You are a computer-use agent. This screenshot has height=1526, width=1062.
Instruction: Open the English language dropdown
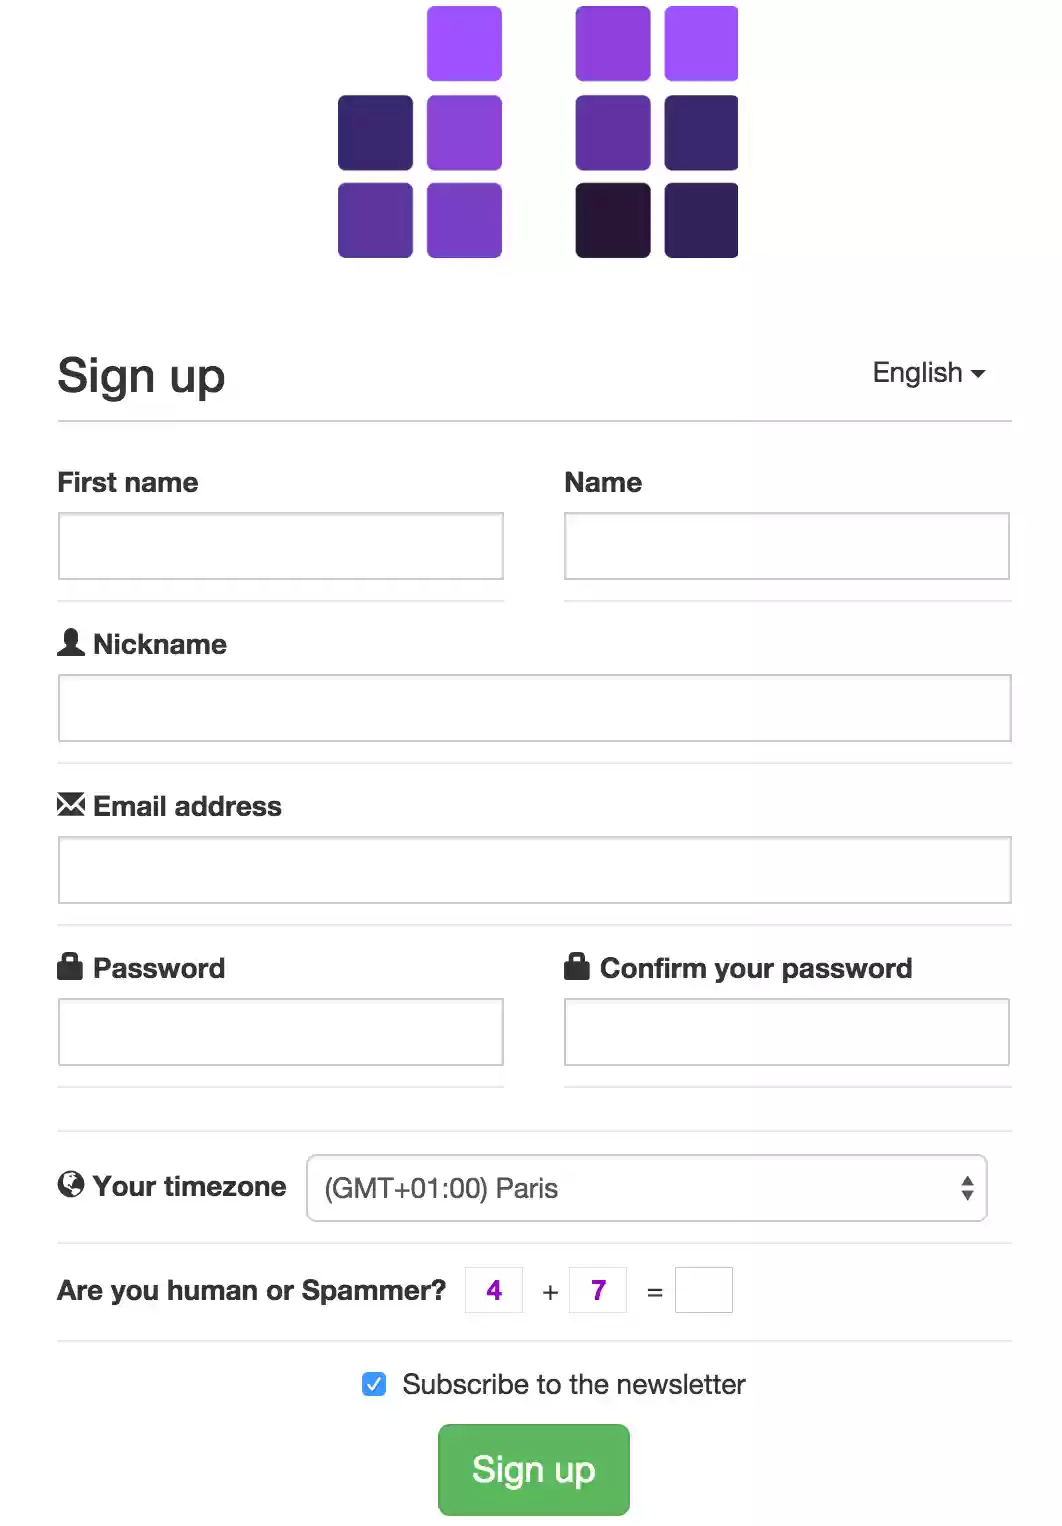tap(928, 372)
